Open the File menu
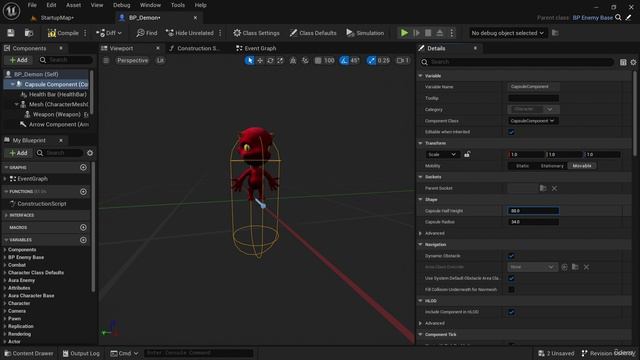640x360 pixels. click(32, 5)
